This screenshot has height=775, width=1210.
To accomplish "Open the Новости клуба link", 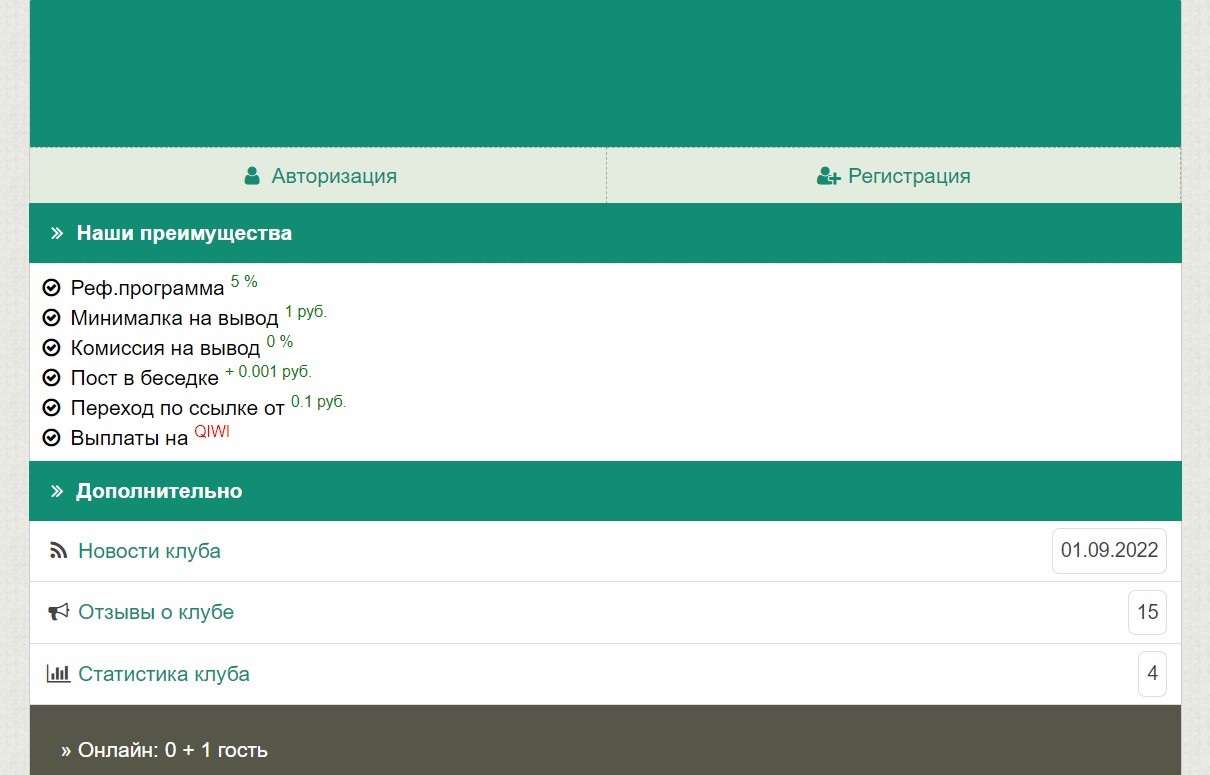I will coord(149,551).
